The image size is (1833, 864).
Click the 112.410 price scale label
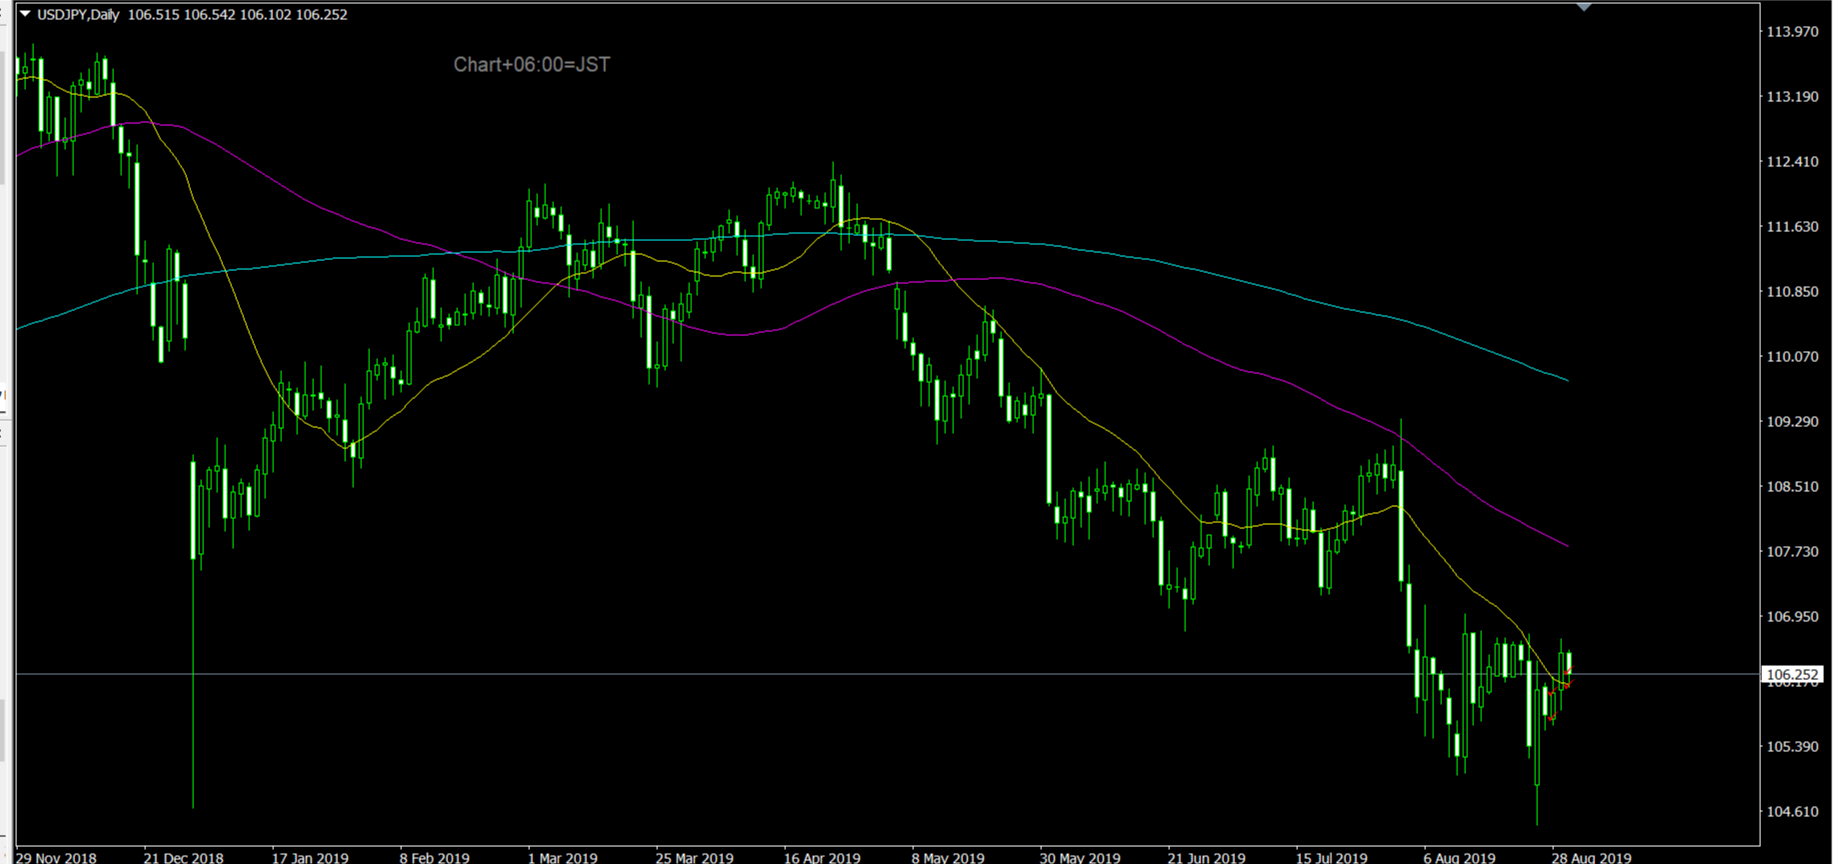(1792, 162)
